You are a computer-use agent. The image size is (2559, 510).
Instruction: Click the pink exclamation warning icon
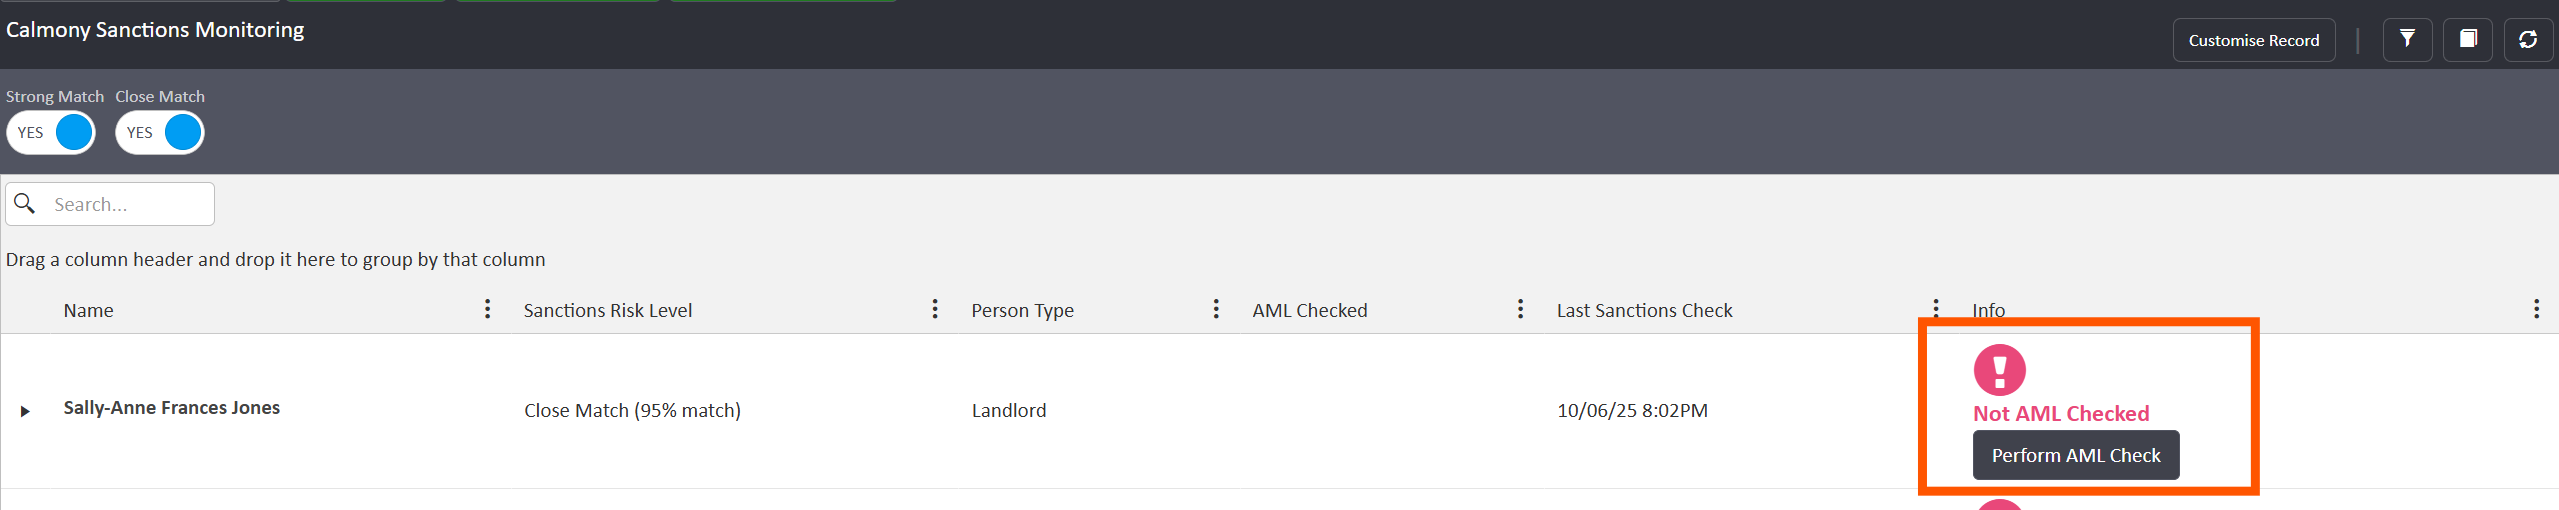coord(2000,370)
